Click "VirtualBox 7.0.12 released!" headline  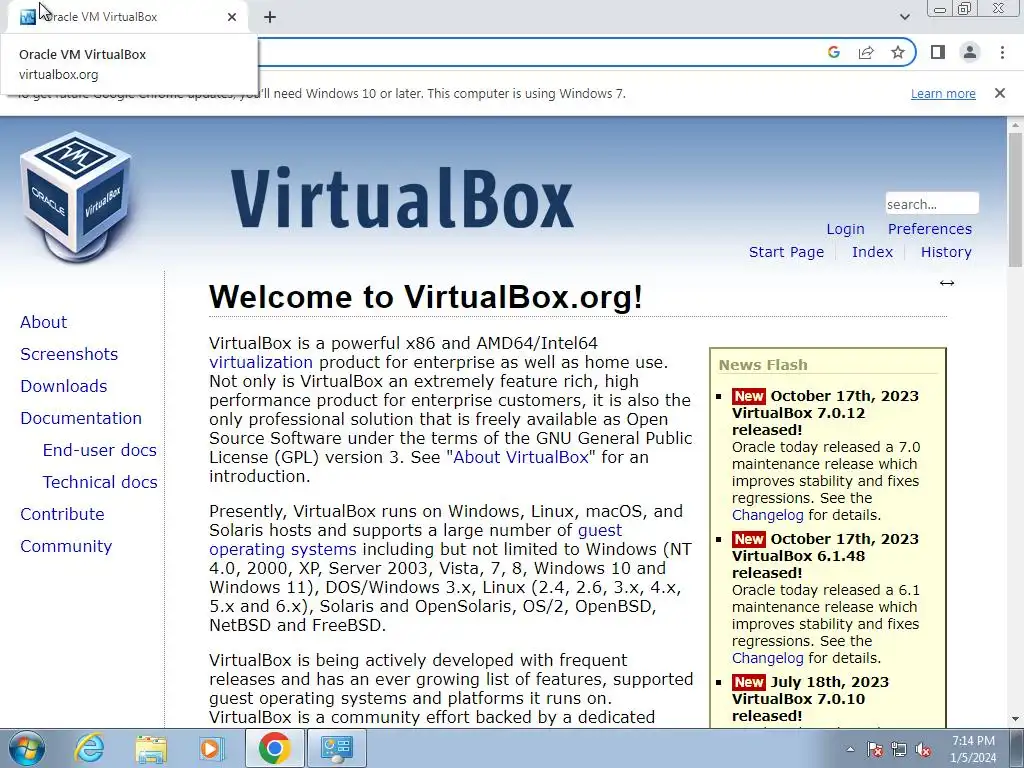pyautogui.click(x=798, y=422)
